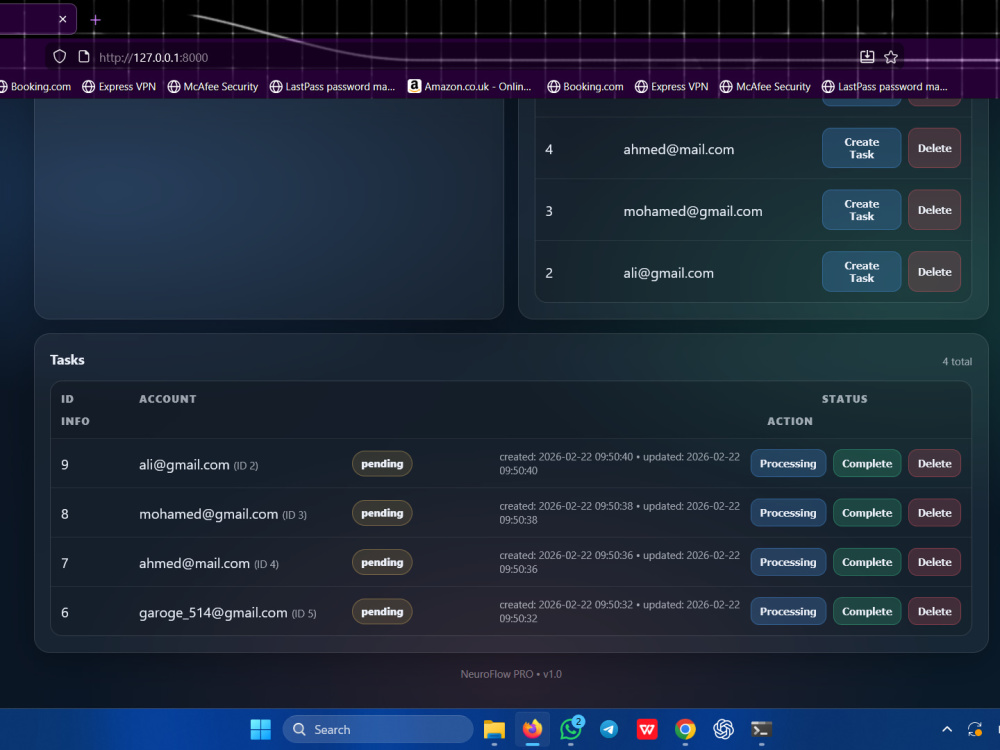Open ChatGPT from the taskbar
This screenshot has height=750, width=1000.
724,729
